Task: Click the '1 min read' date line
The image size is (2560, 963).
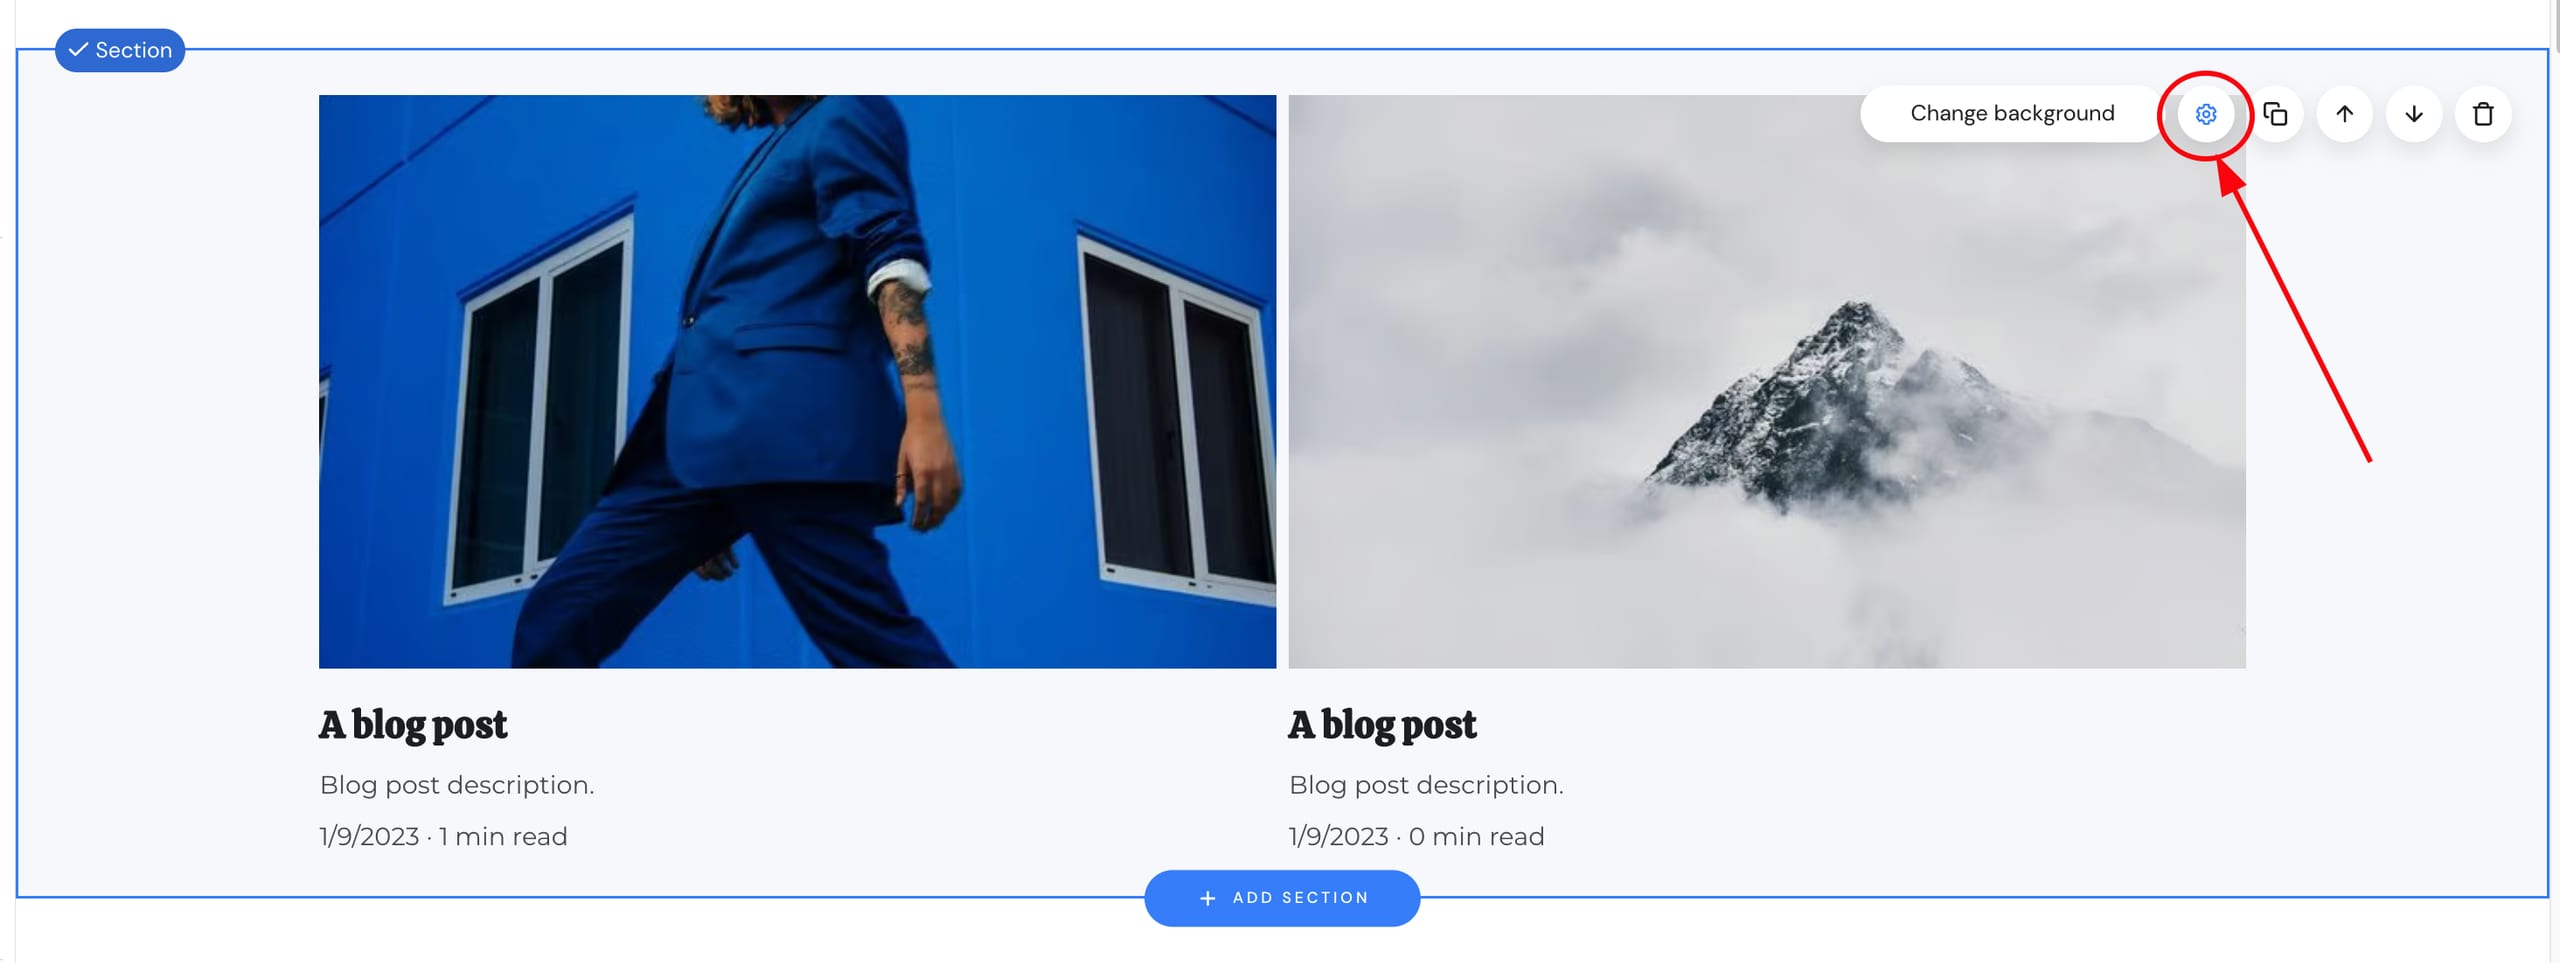Action: pyautogui.click(x=443, y=837)
